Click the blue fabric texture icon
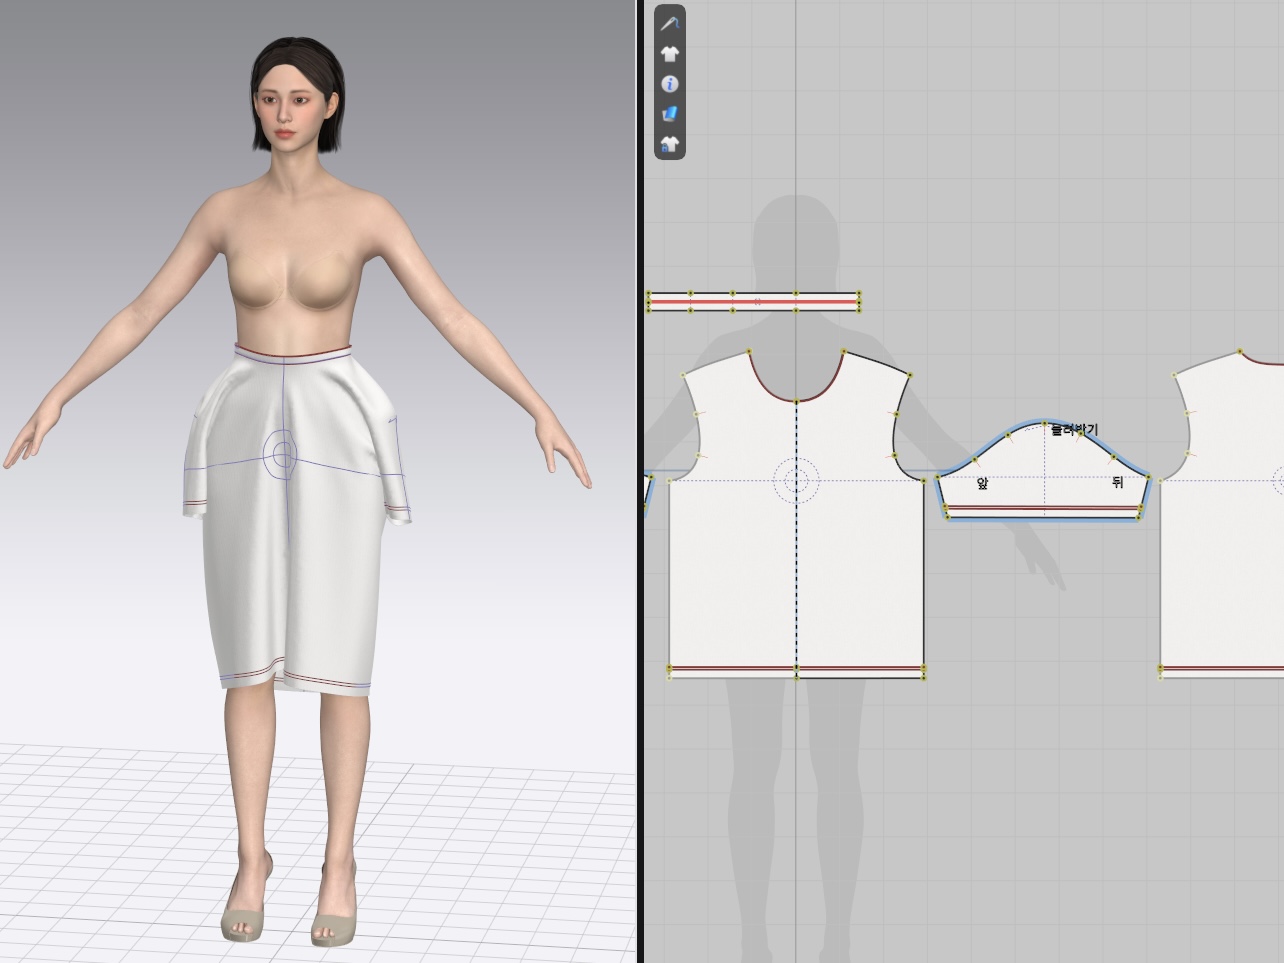Viewport: 1284px width, 963px height. [669, 114]
